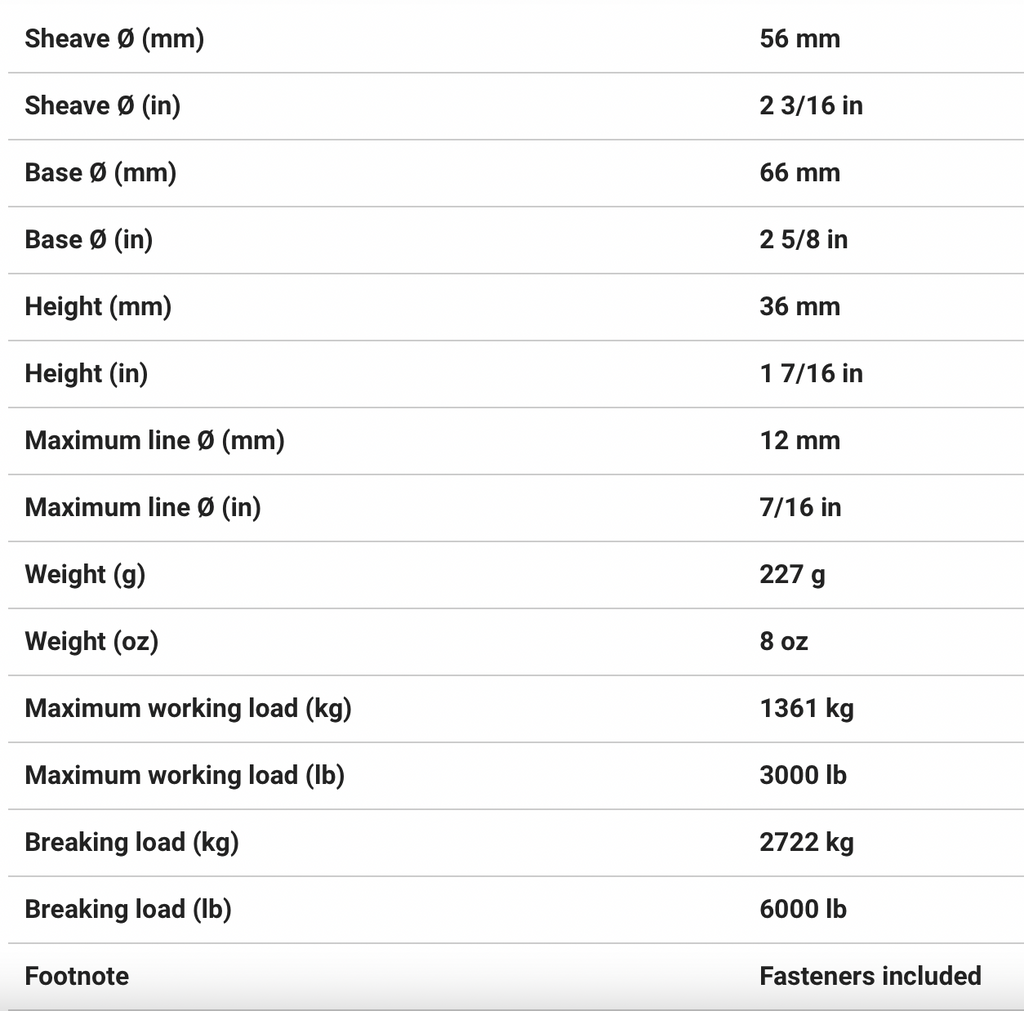This screenshot has width=1024, height=1011.
Task: Click the "Sheave Ø (mm)" row label
Action: pos(114,39)
